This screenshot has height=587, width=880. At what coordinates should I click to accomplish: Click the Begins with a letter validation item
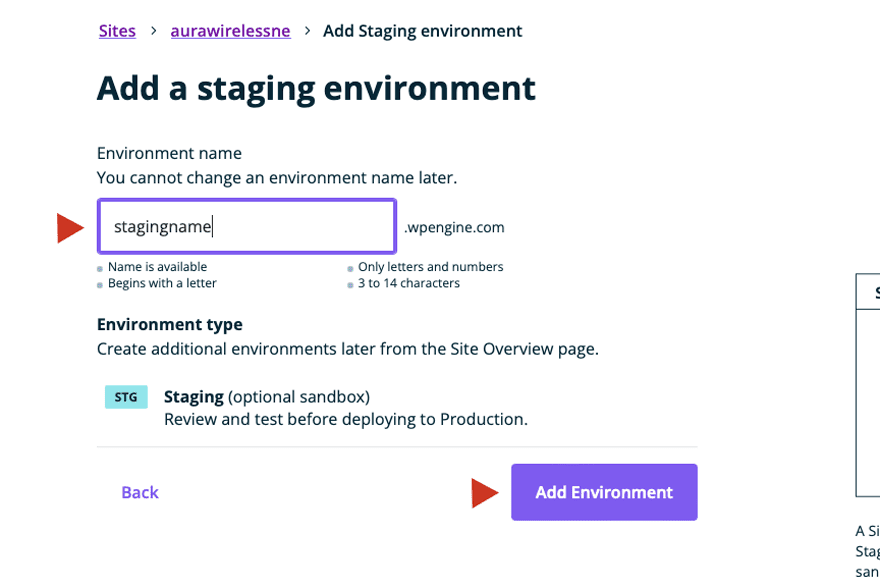click(159, 283)
